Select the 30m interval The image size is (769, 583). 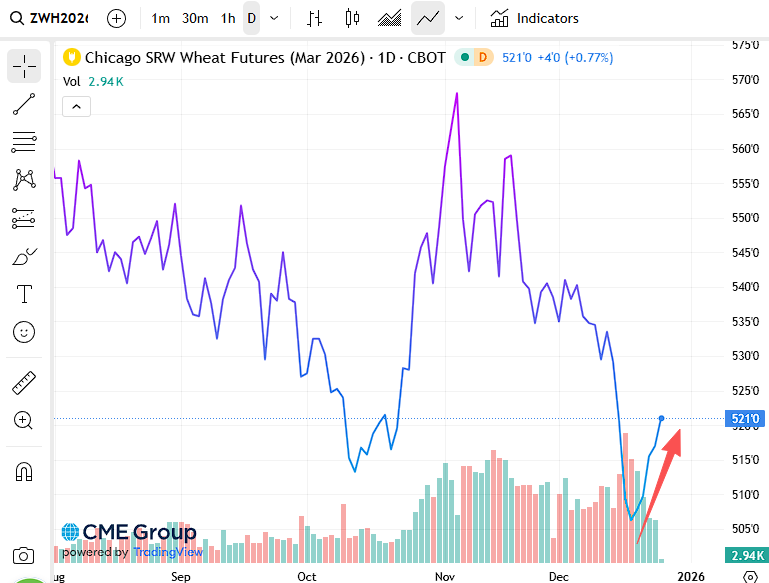click(195, 18)
